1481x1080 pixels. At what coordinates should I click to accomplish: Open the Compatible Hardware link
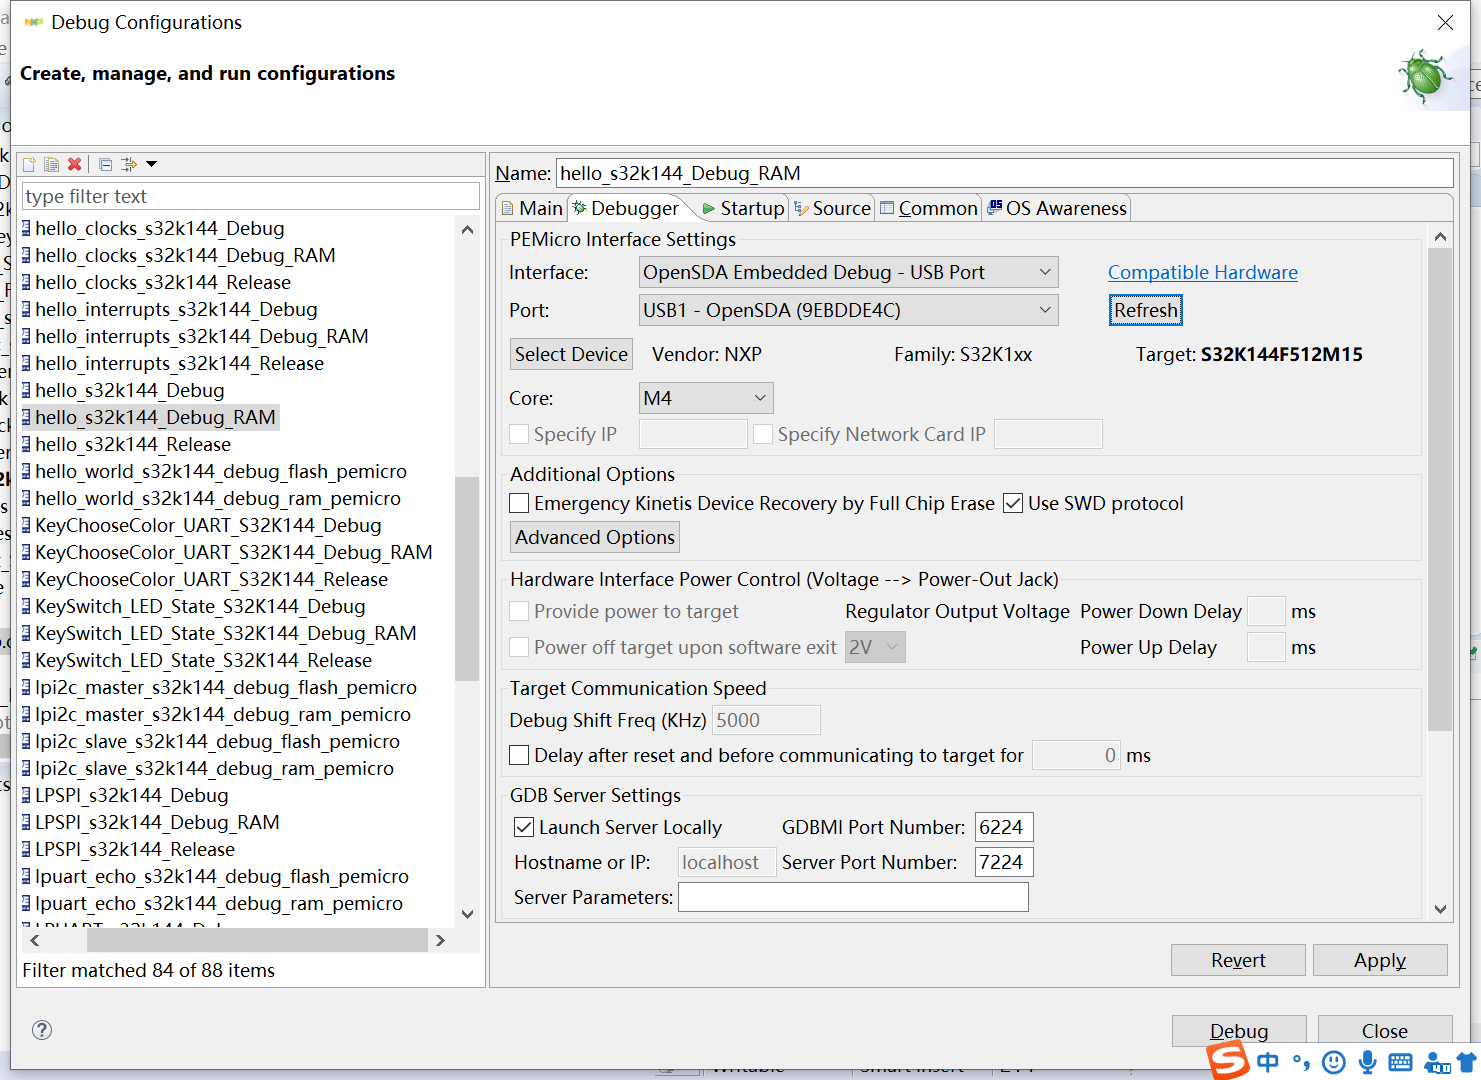tap(1202, 272)
